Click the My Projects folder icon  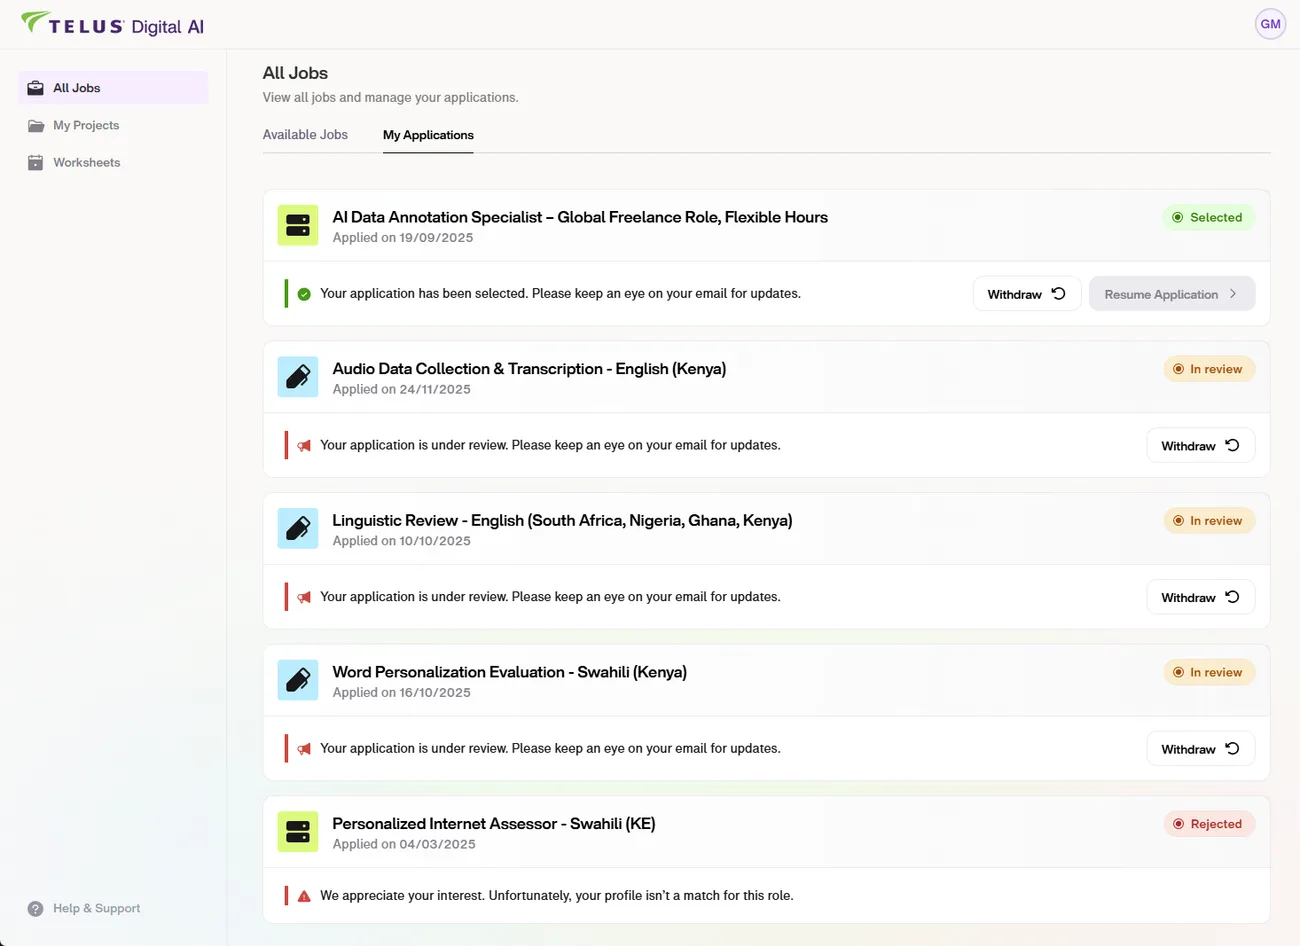click(36, 125)
